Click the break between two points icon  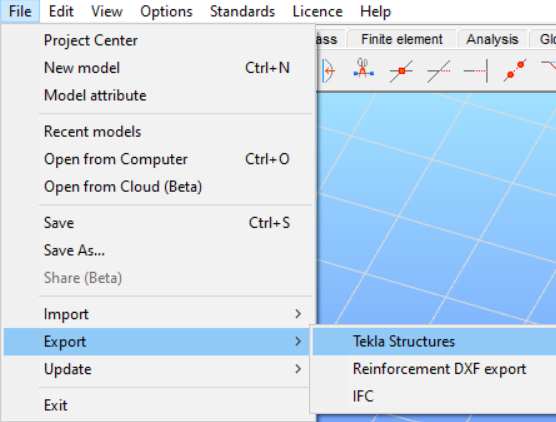coord(515,70)
